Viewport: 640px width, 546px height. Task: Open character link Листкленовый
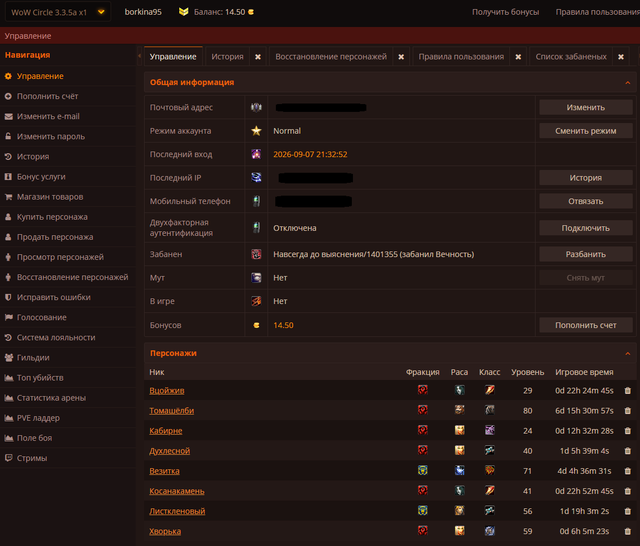pos(177,511)
